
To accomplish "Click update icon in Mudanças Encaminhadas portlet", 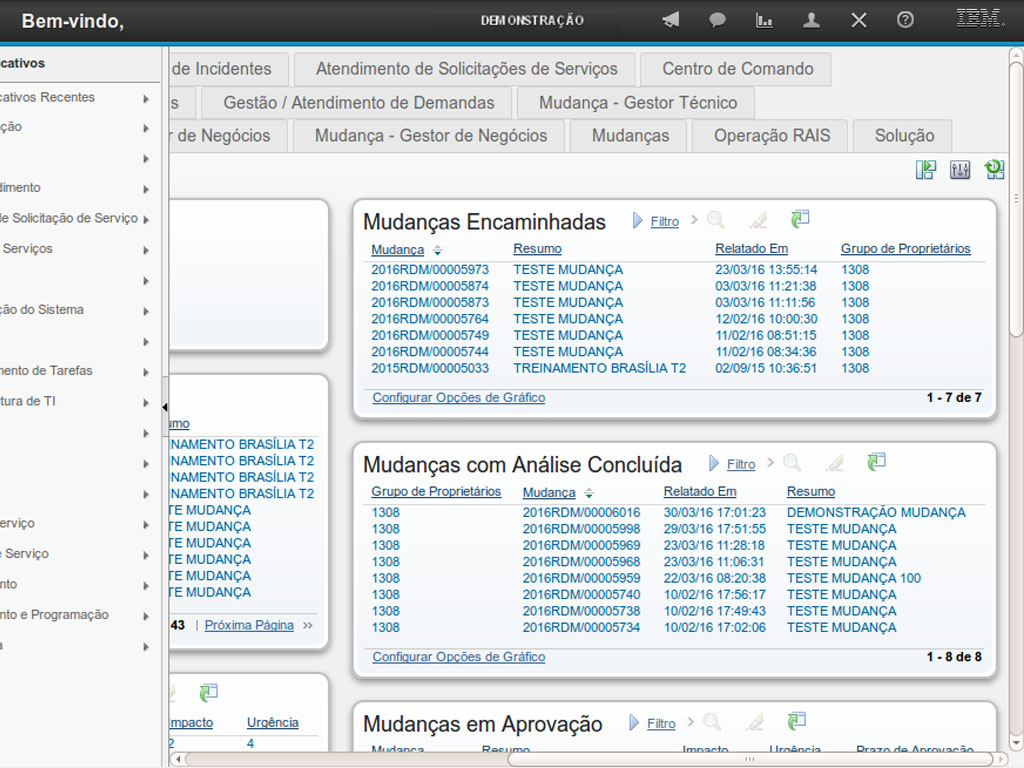I will coord(799,219).
